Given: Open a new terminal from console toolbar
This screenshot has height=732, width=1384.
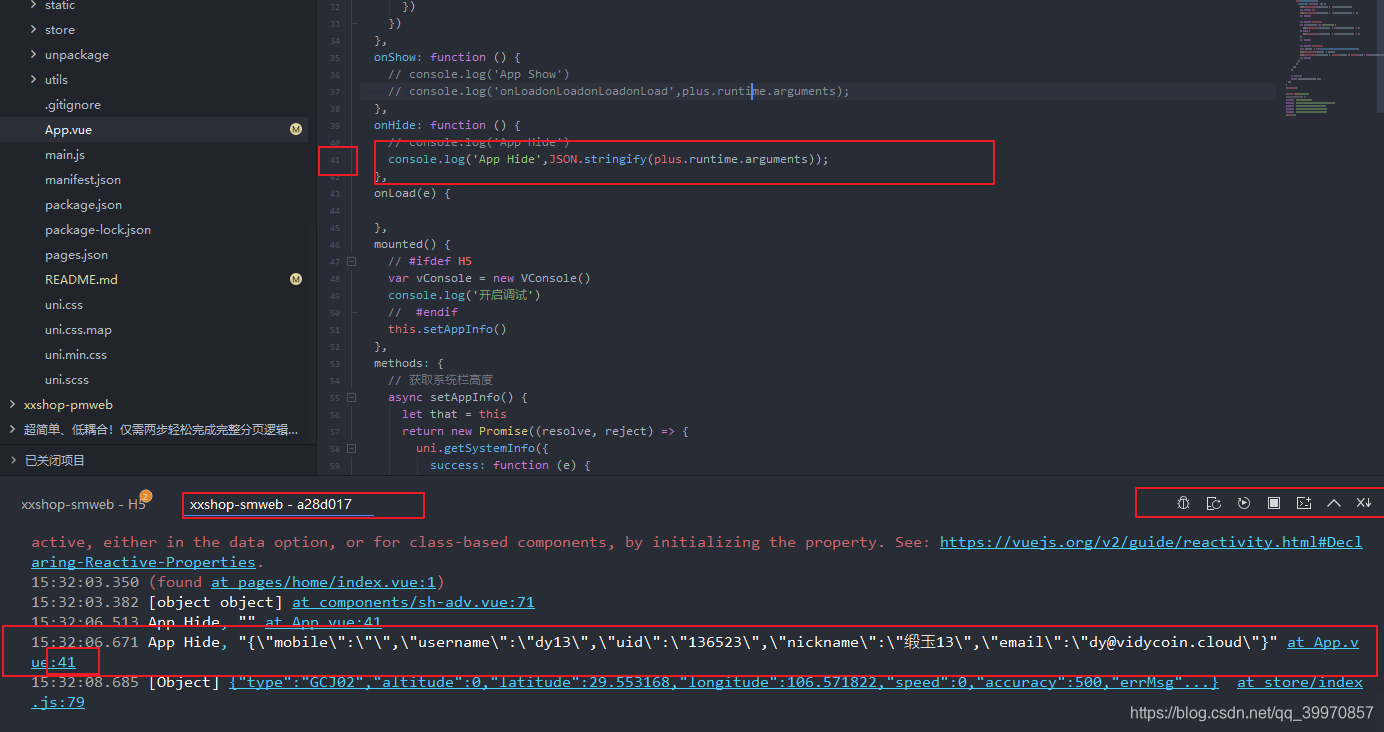Looking at the screenshot, I should (x=1304, y=503).
